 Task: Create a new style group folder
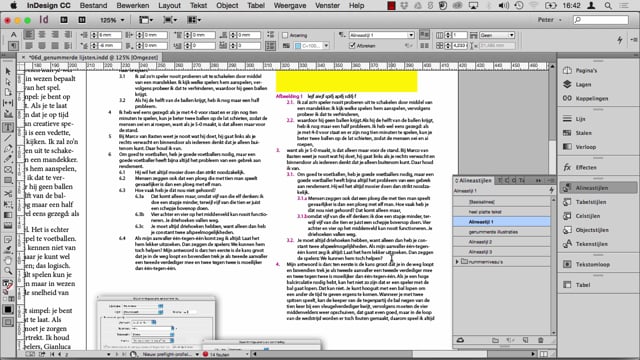[x=495, y=340]
